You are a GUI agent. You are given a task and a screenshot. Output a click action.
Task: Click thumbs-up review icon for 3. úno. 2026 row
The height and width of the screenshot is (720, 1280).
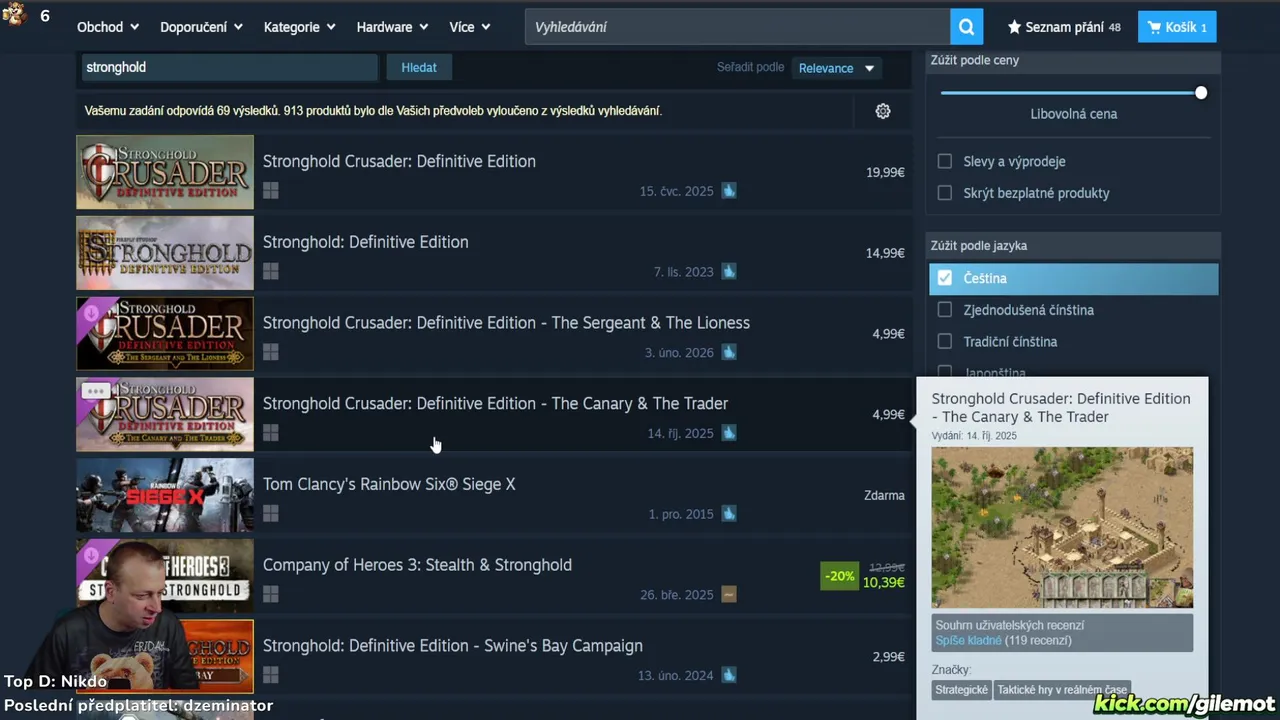[x=729, y=352]
